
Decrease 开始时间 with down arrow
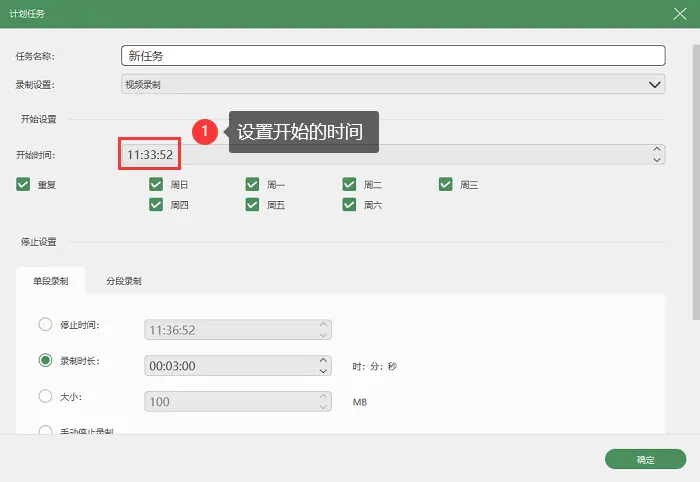point(657,160)
